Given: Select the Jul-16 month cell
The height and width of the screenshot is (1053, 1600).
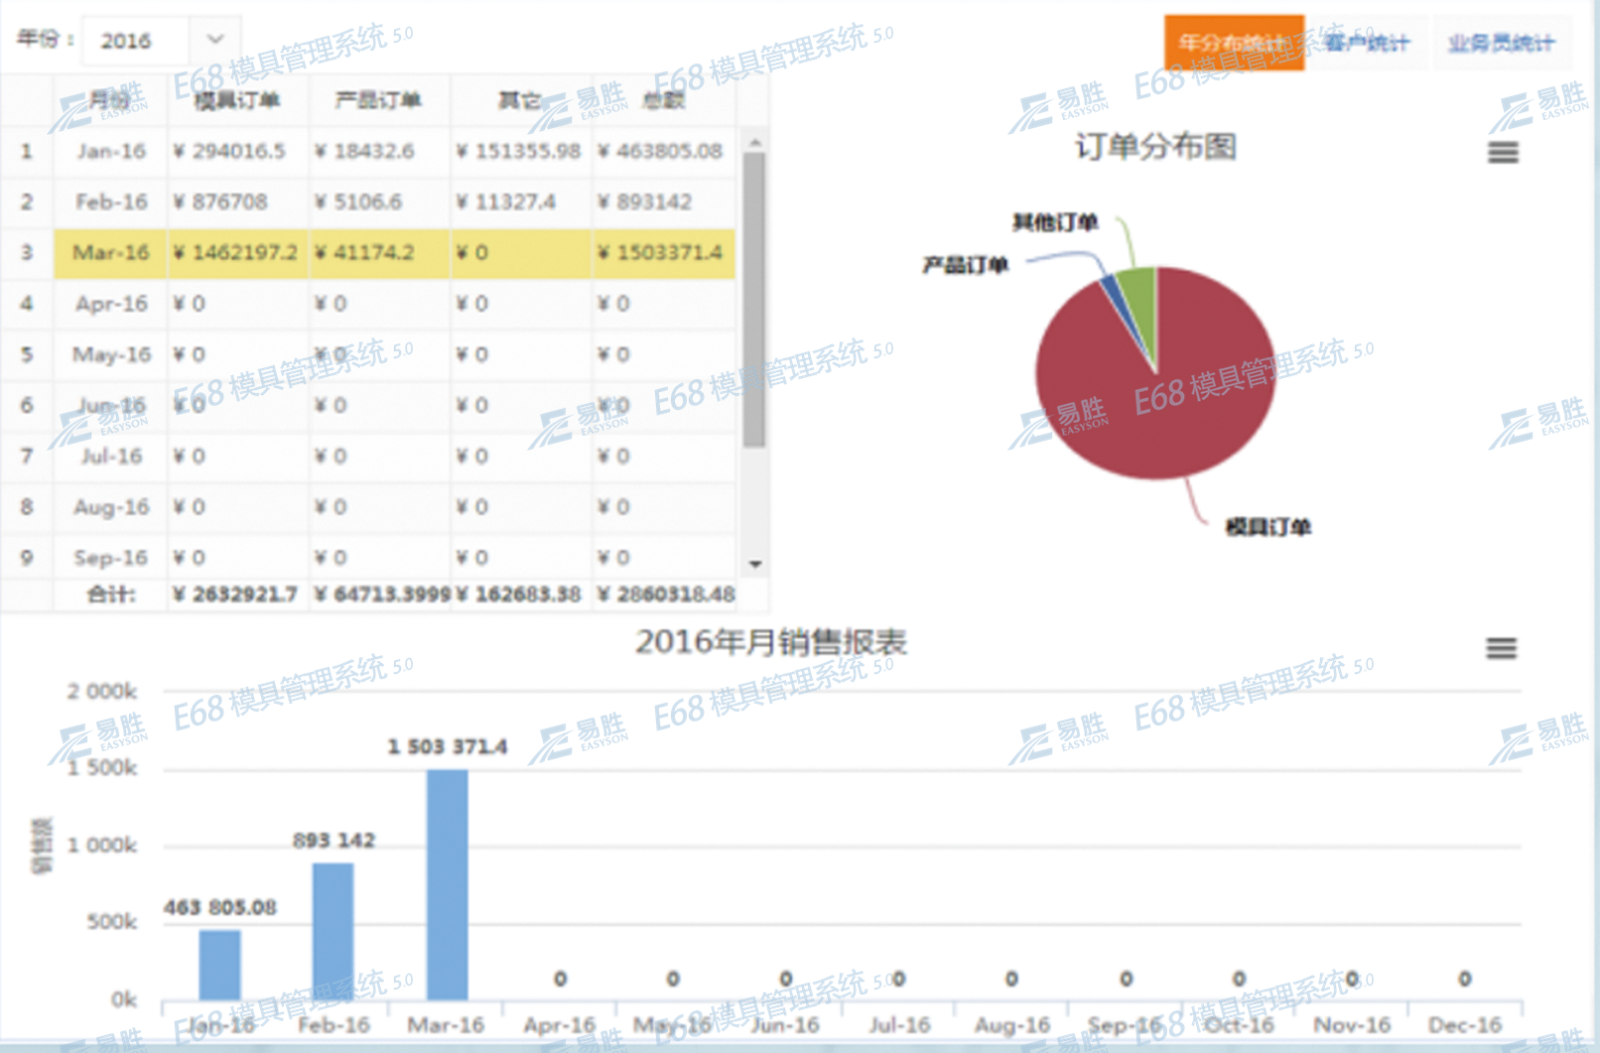Looking at the screenshot, I should pyautogui.click(x=110, y=457).
